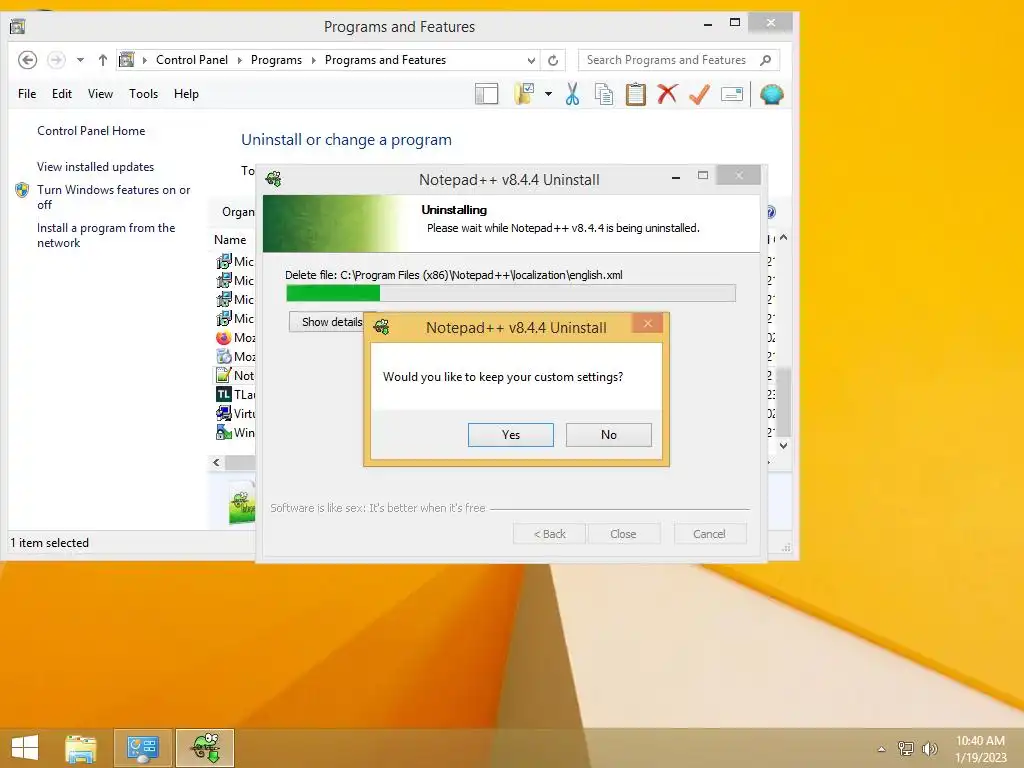Click the magnifier search icon
The height and width of the screenshot is (768, 1024).
[766, 60]
